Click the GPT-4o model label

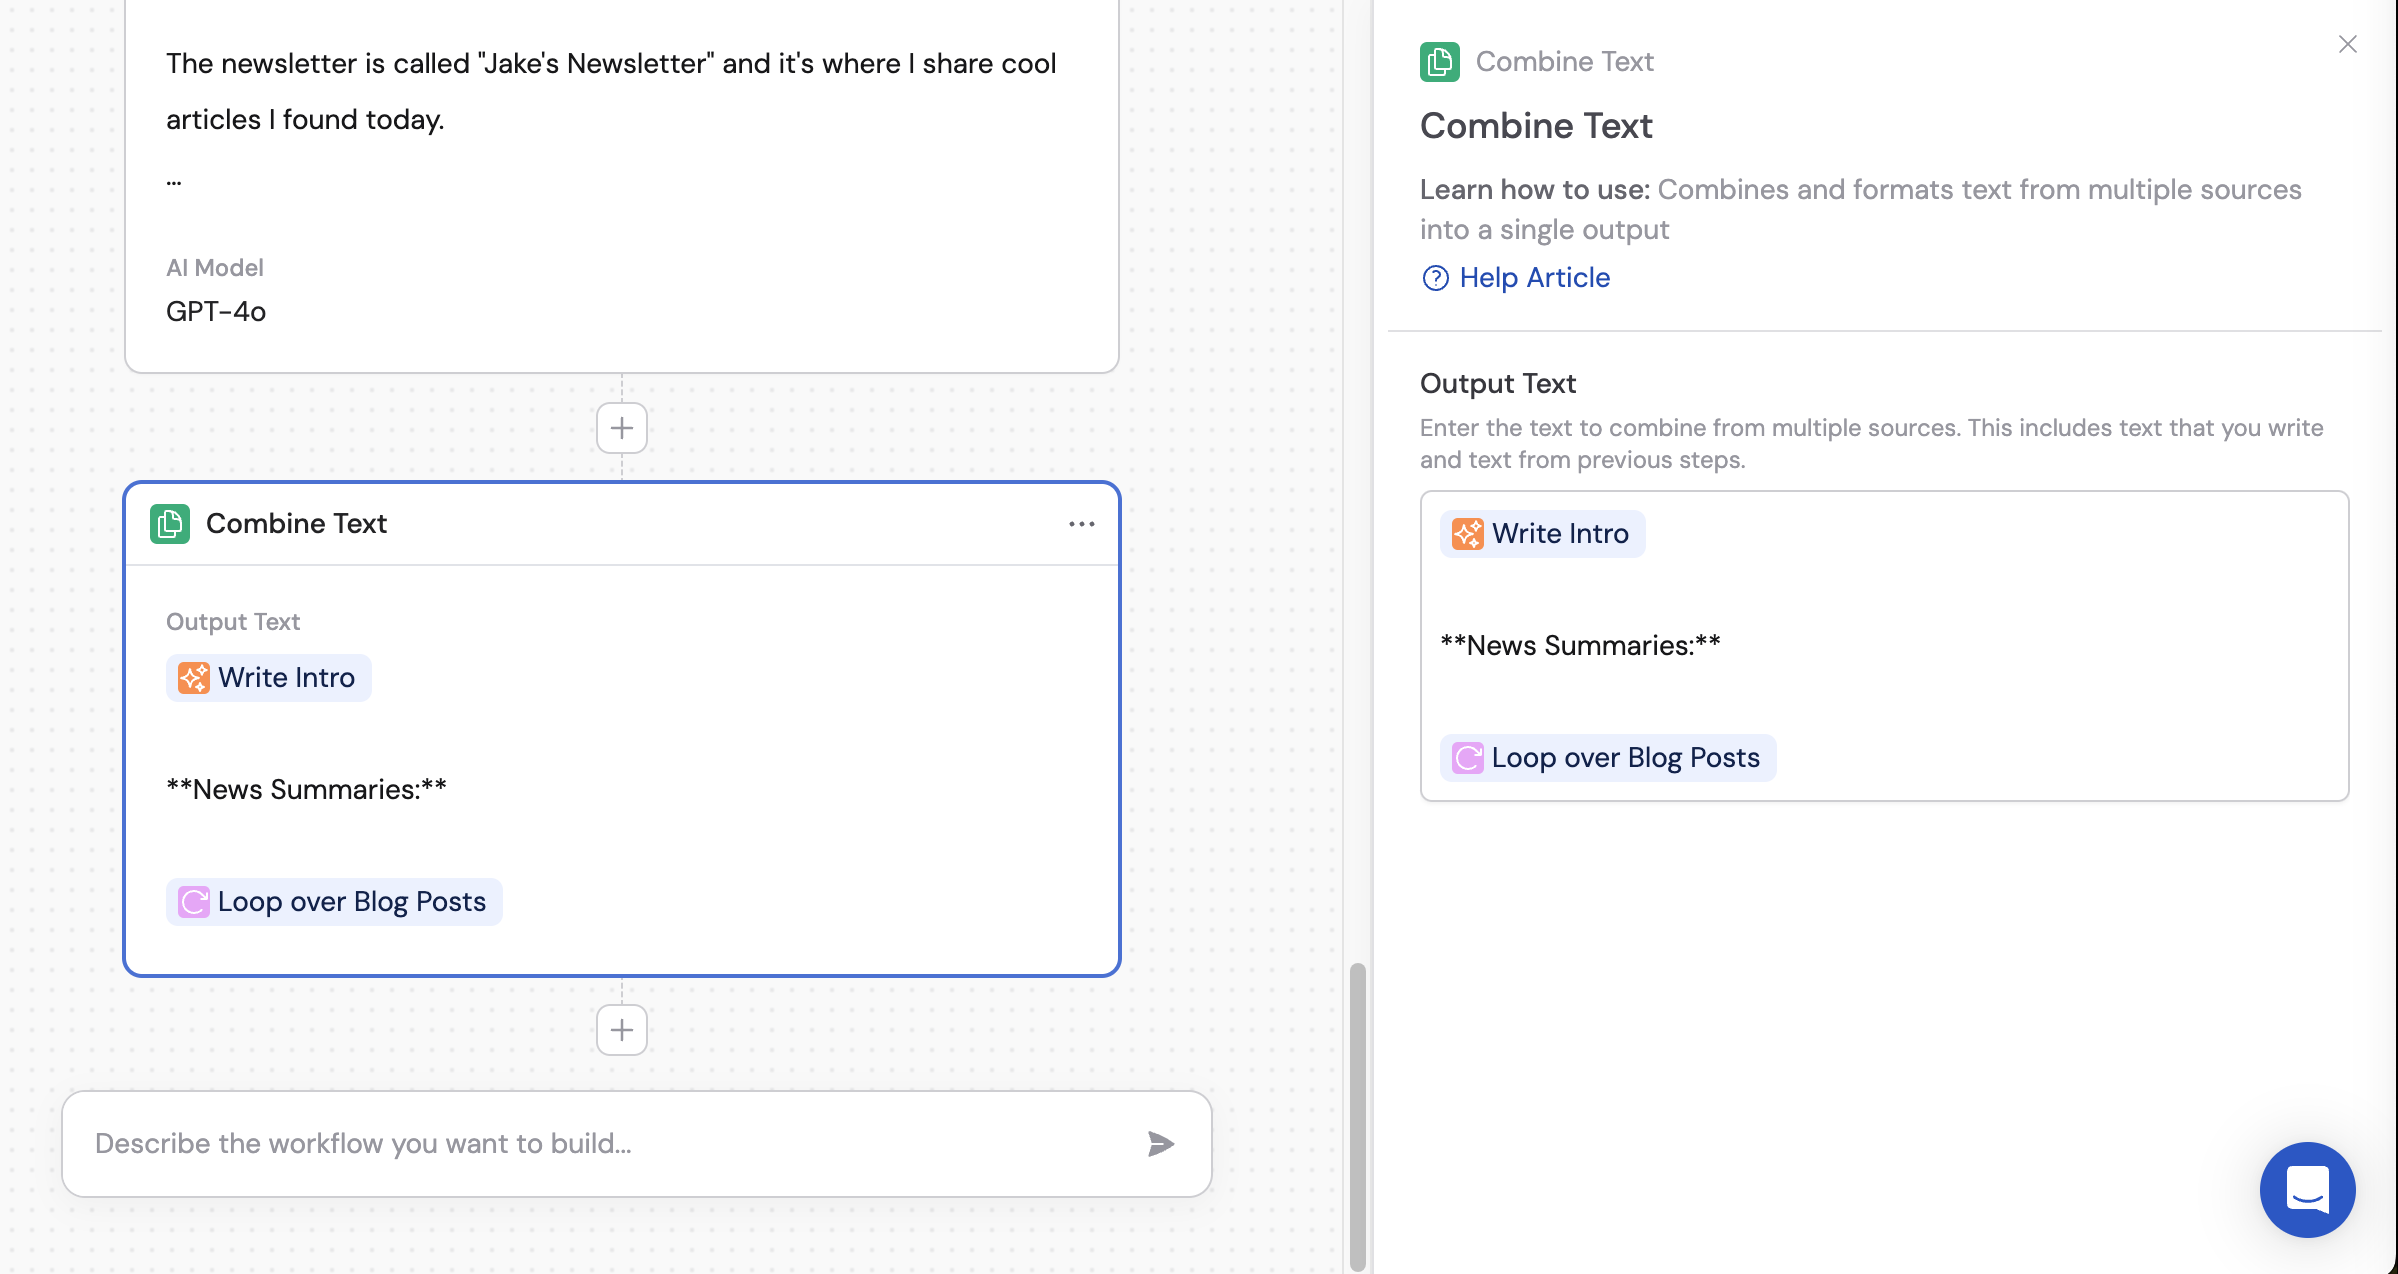click(x=216, y=311)
